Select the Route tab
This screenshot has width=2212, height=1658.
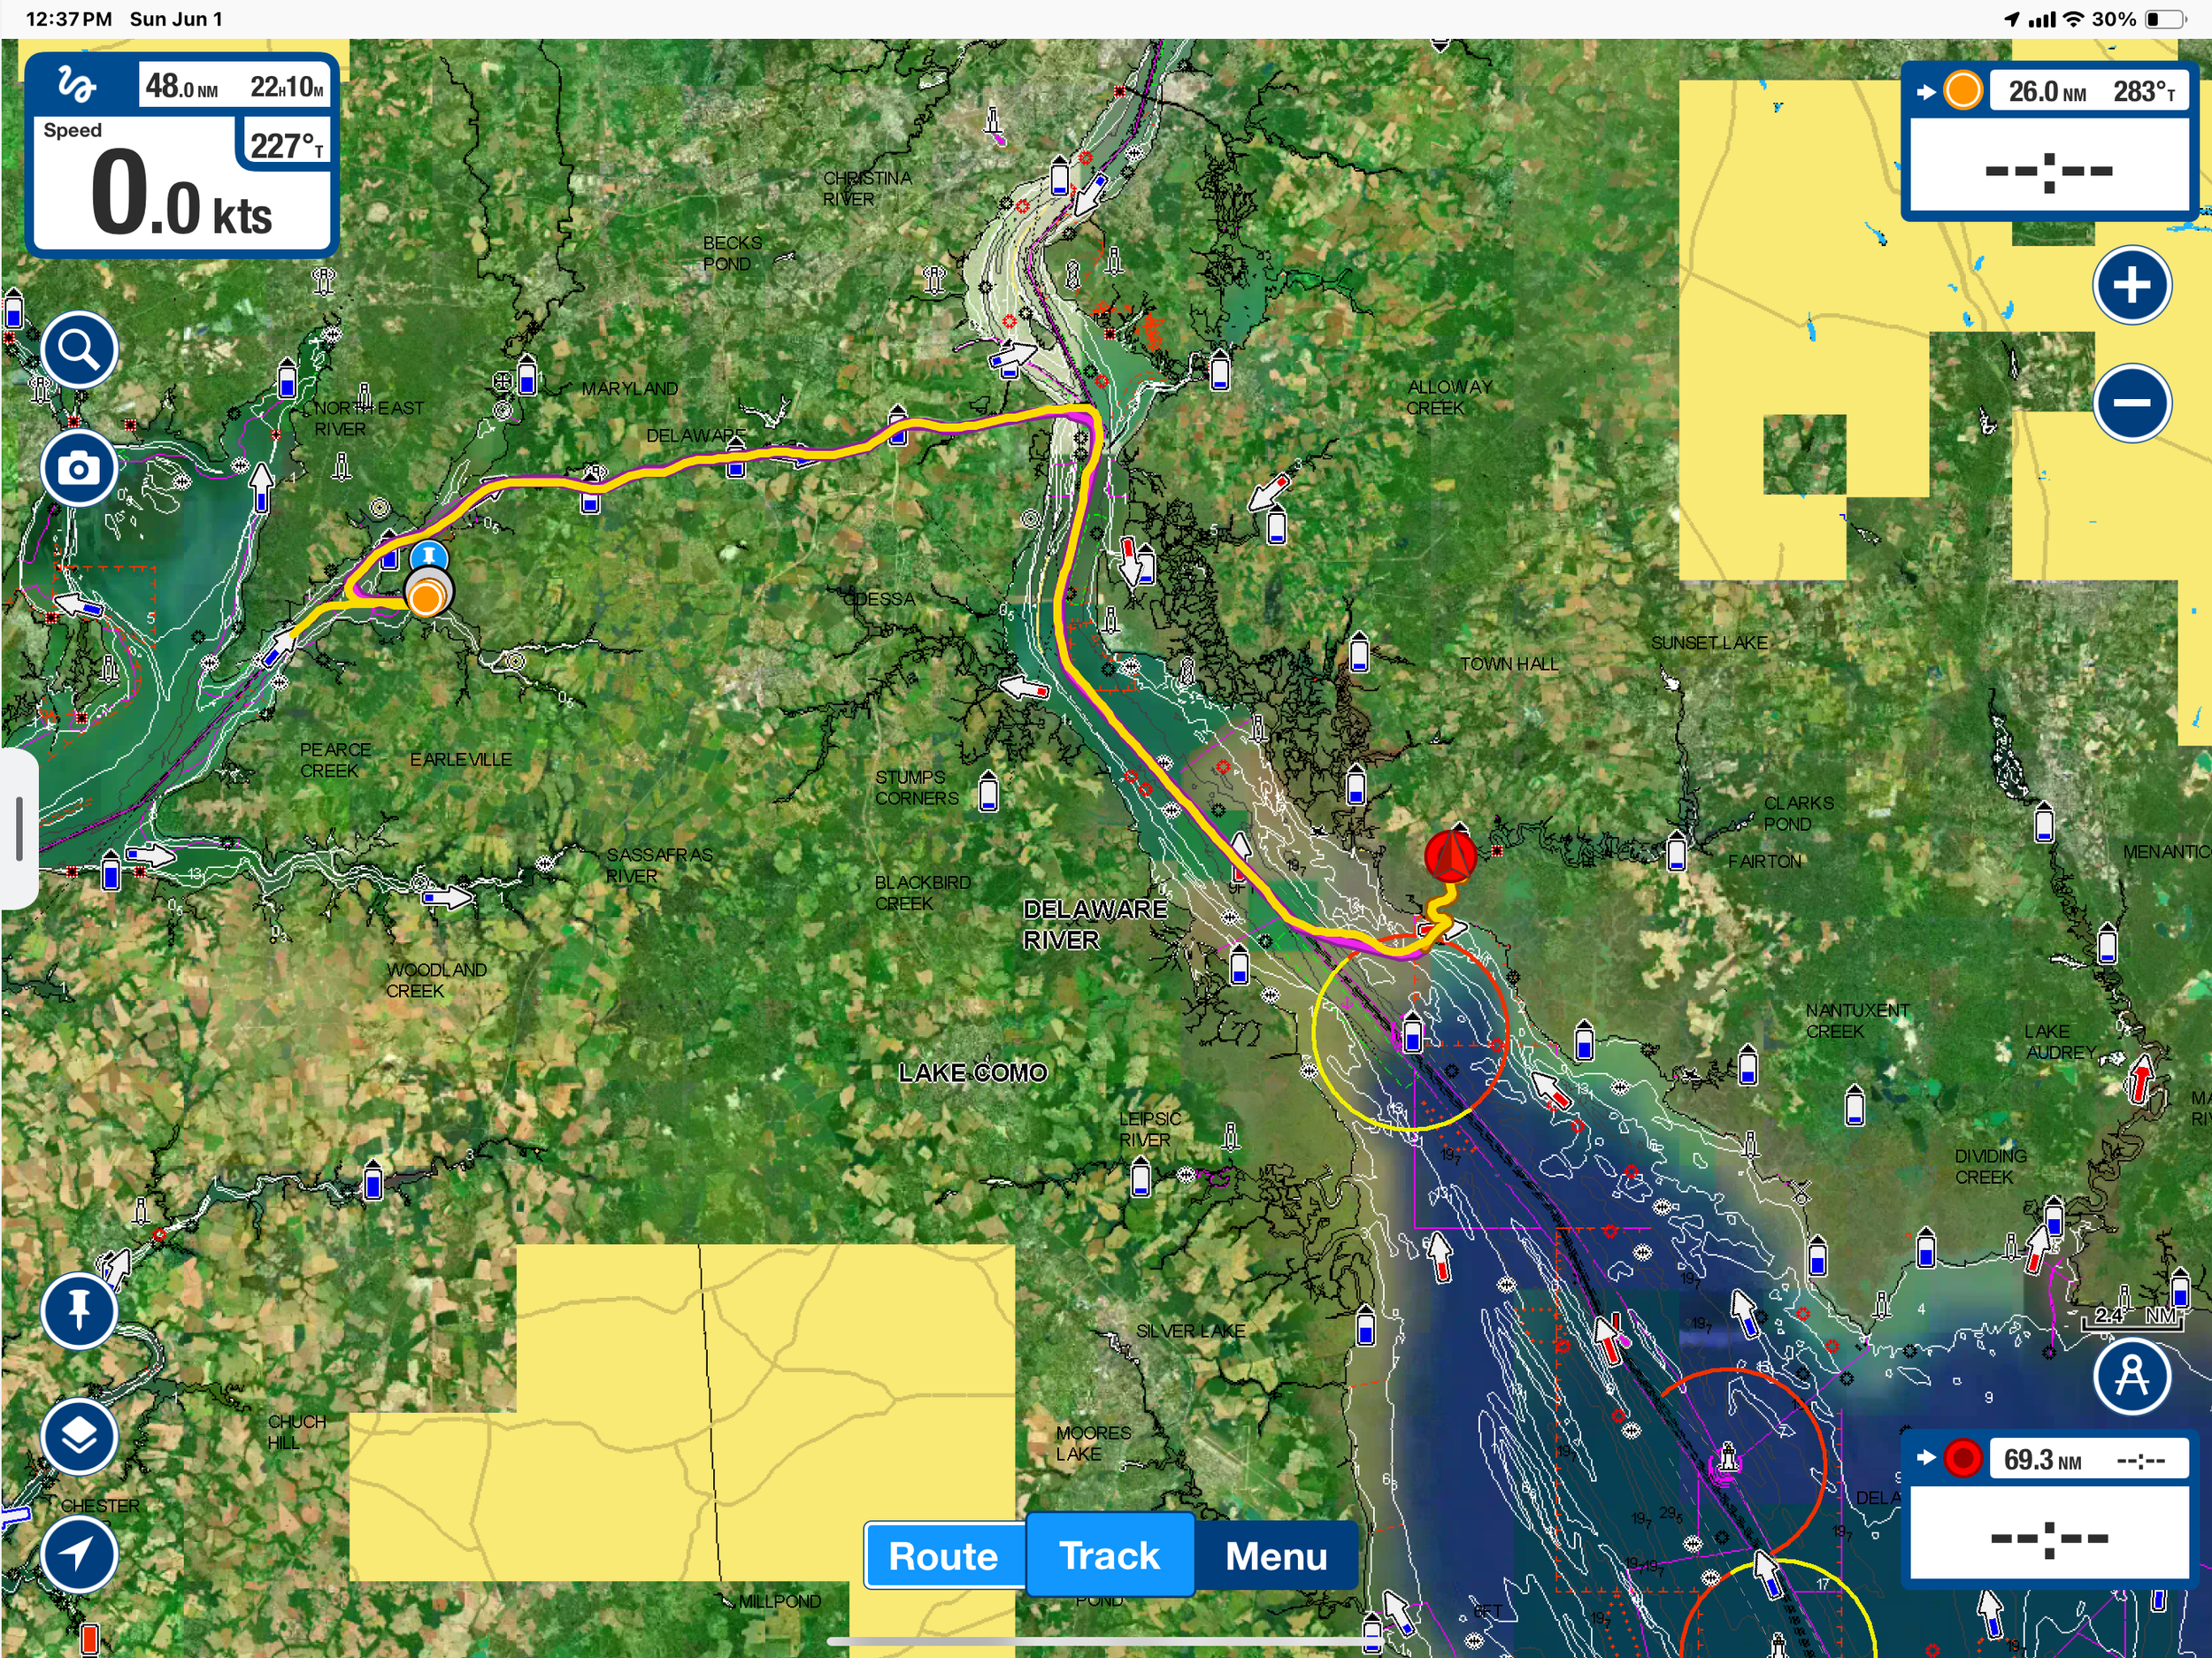tap(943, 1556)
